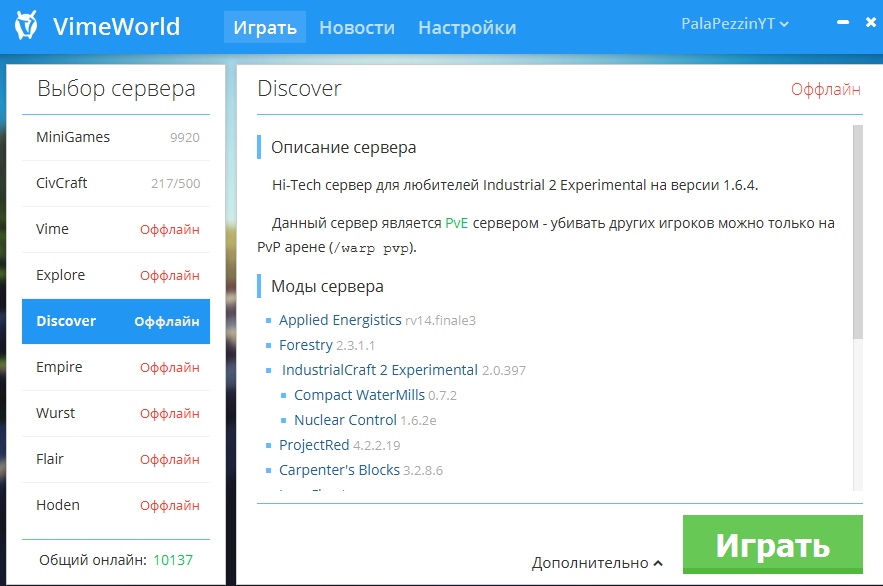Open the ProjectRed mod link
Viewport: 883px width, 586px height.
[314, 445]
